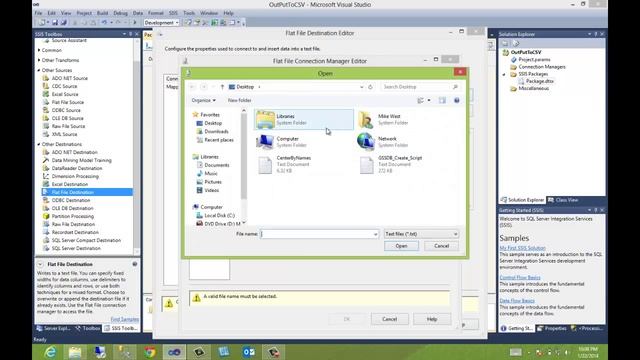Select Connection Managers in Solution Explorer
640x360 pixels.
click(x=542, y=67)
